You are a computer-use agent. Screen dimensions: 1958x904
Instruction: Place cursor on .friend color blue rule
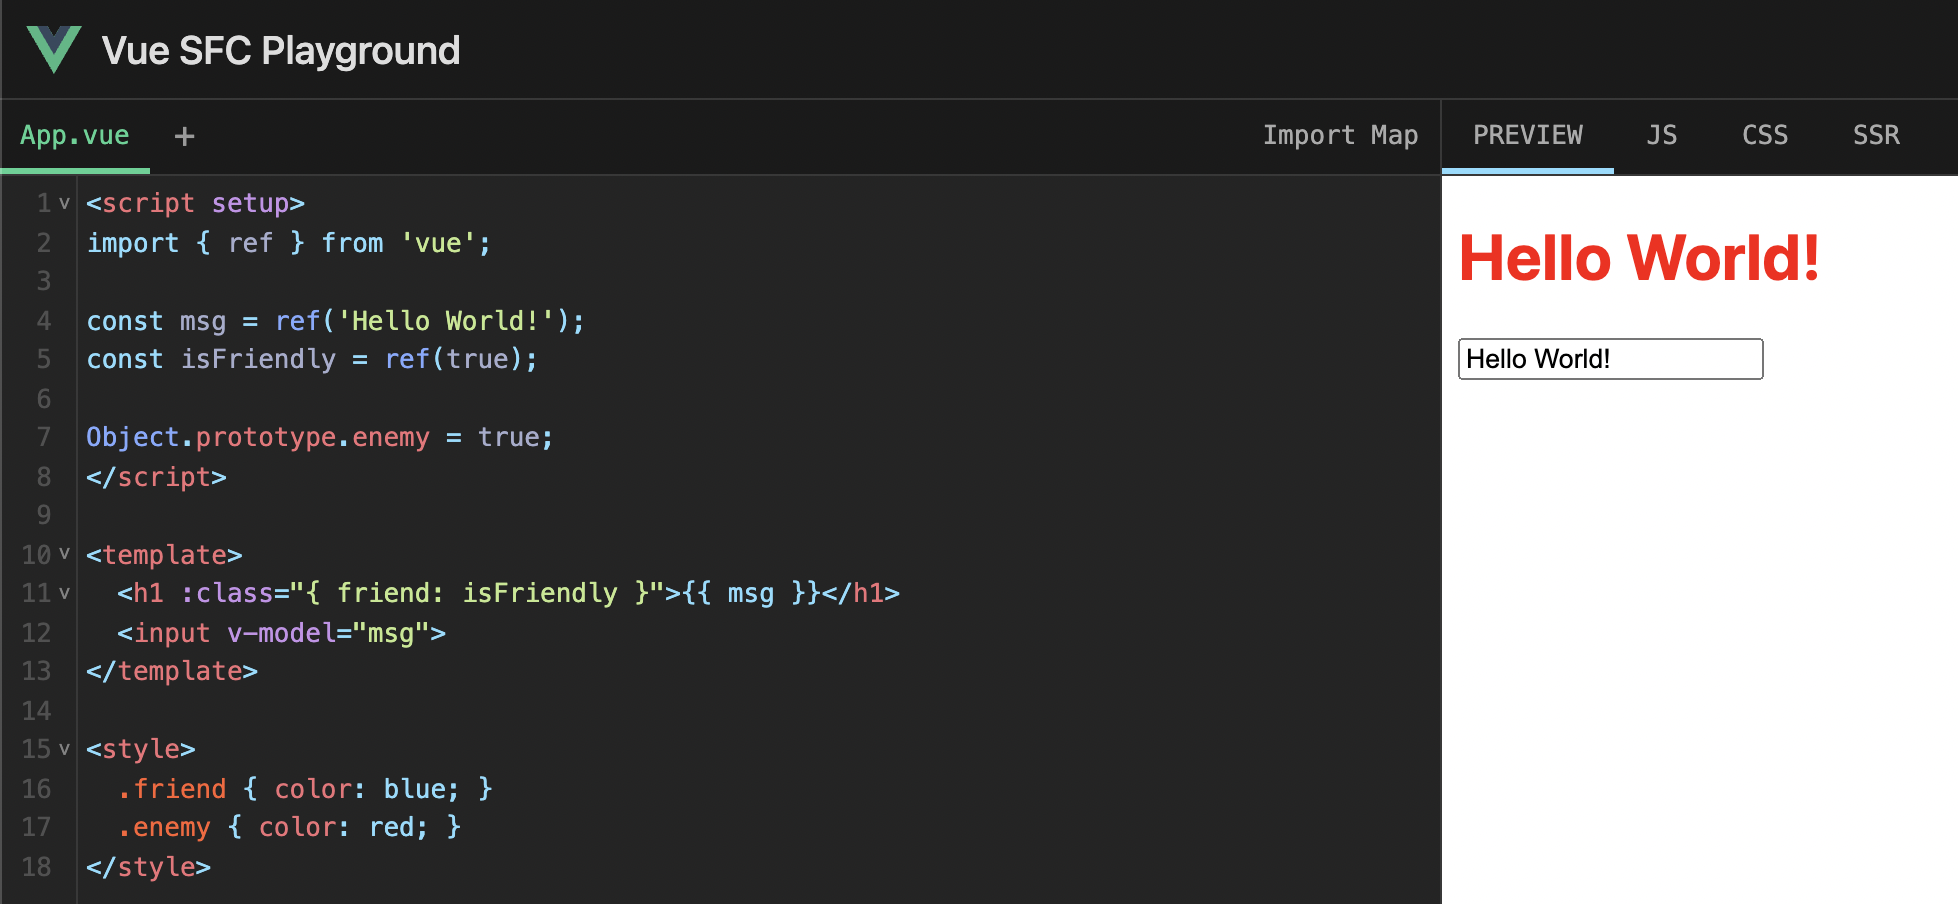[x=305, y=789]
